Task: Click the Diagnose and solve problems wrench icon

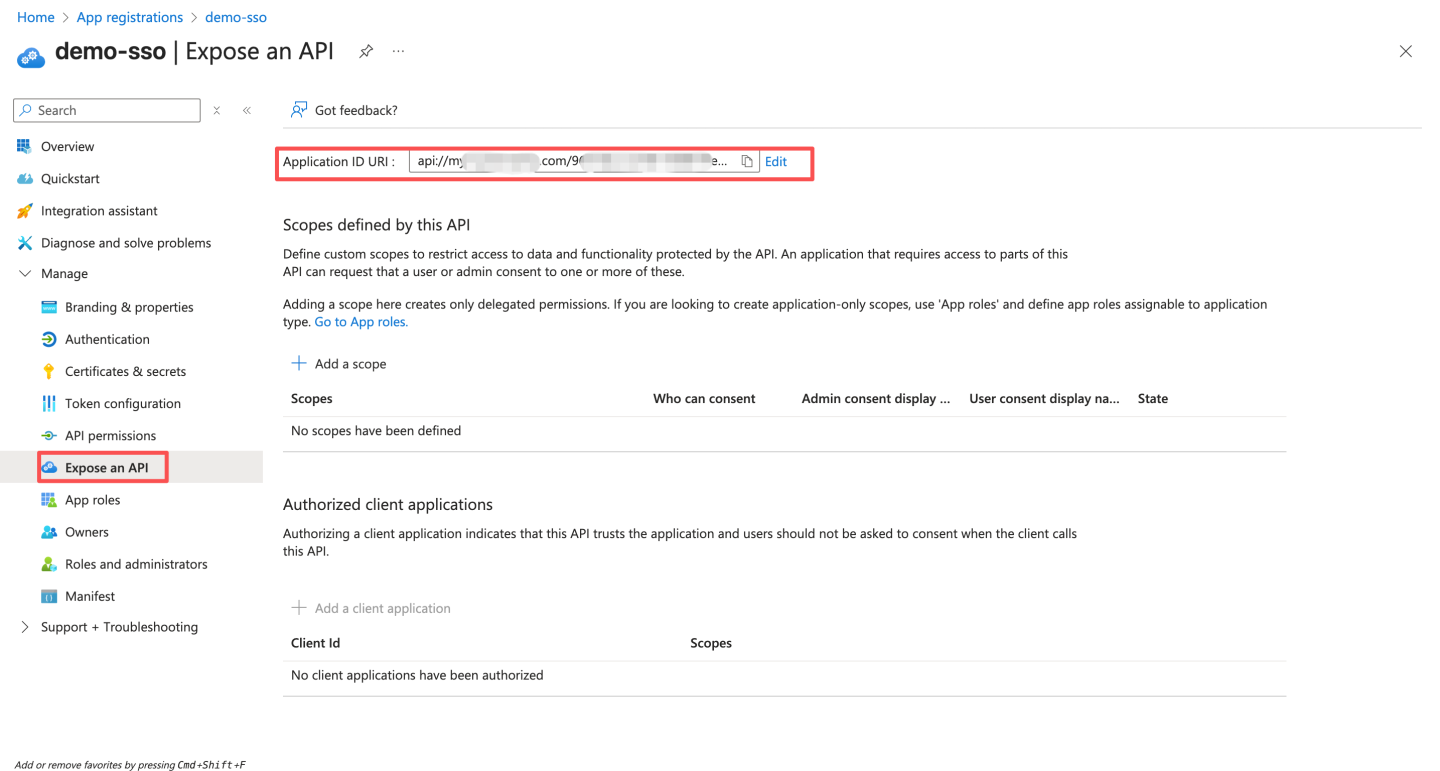Action: tap(25, 243)
